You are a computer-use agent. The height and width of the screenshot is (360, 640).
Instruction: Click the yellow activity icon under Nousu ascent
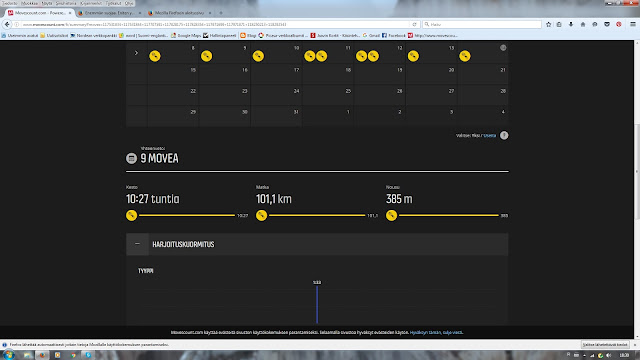tap(391, 215)
